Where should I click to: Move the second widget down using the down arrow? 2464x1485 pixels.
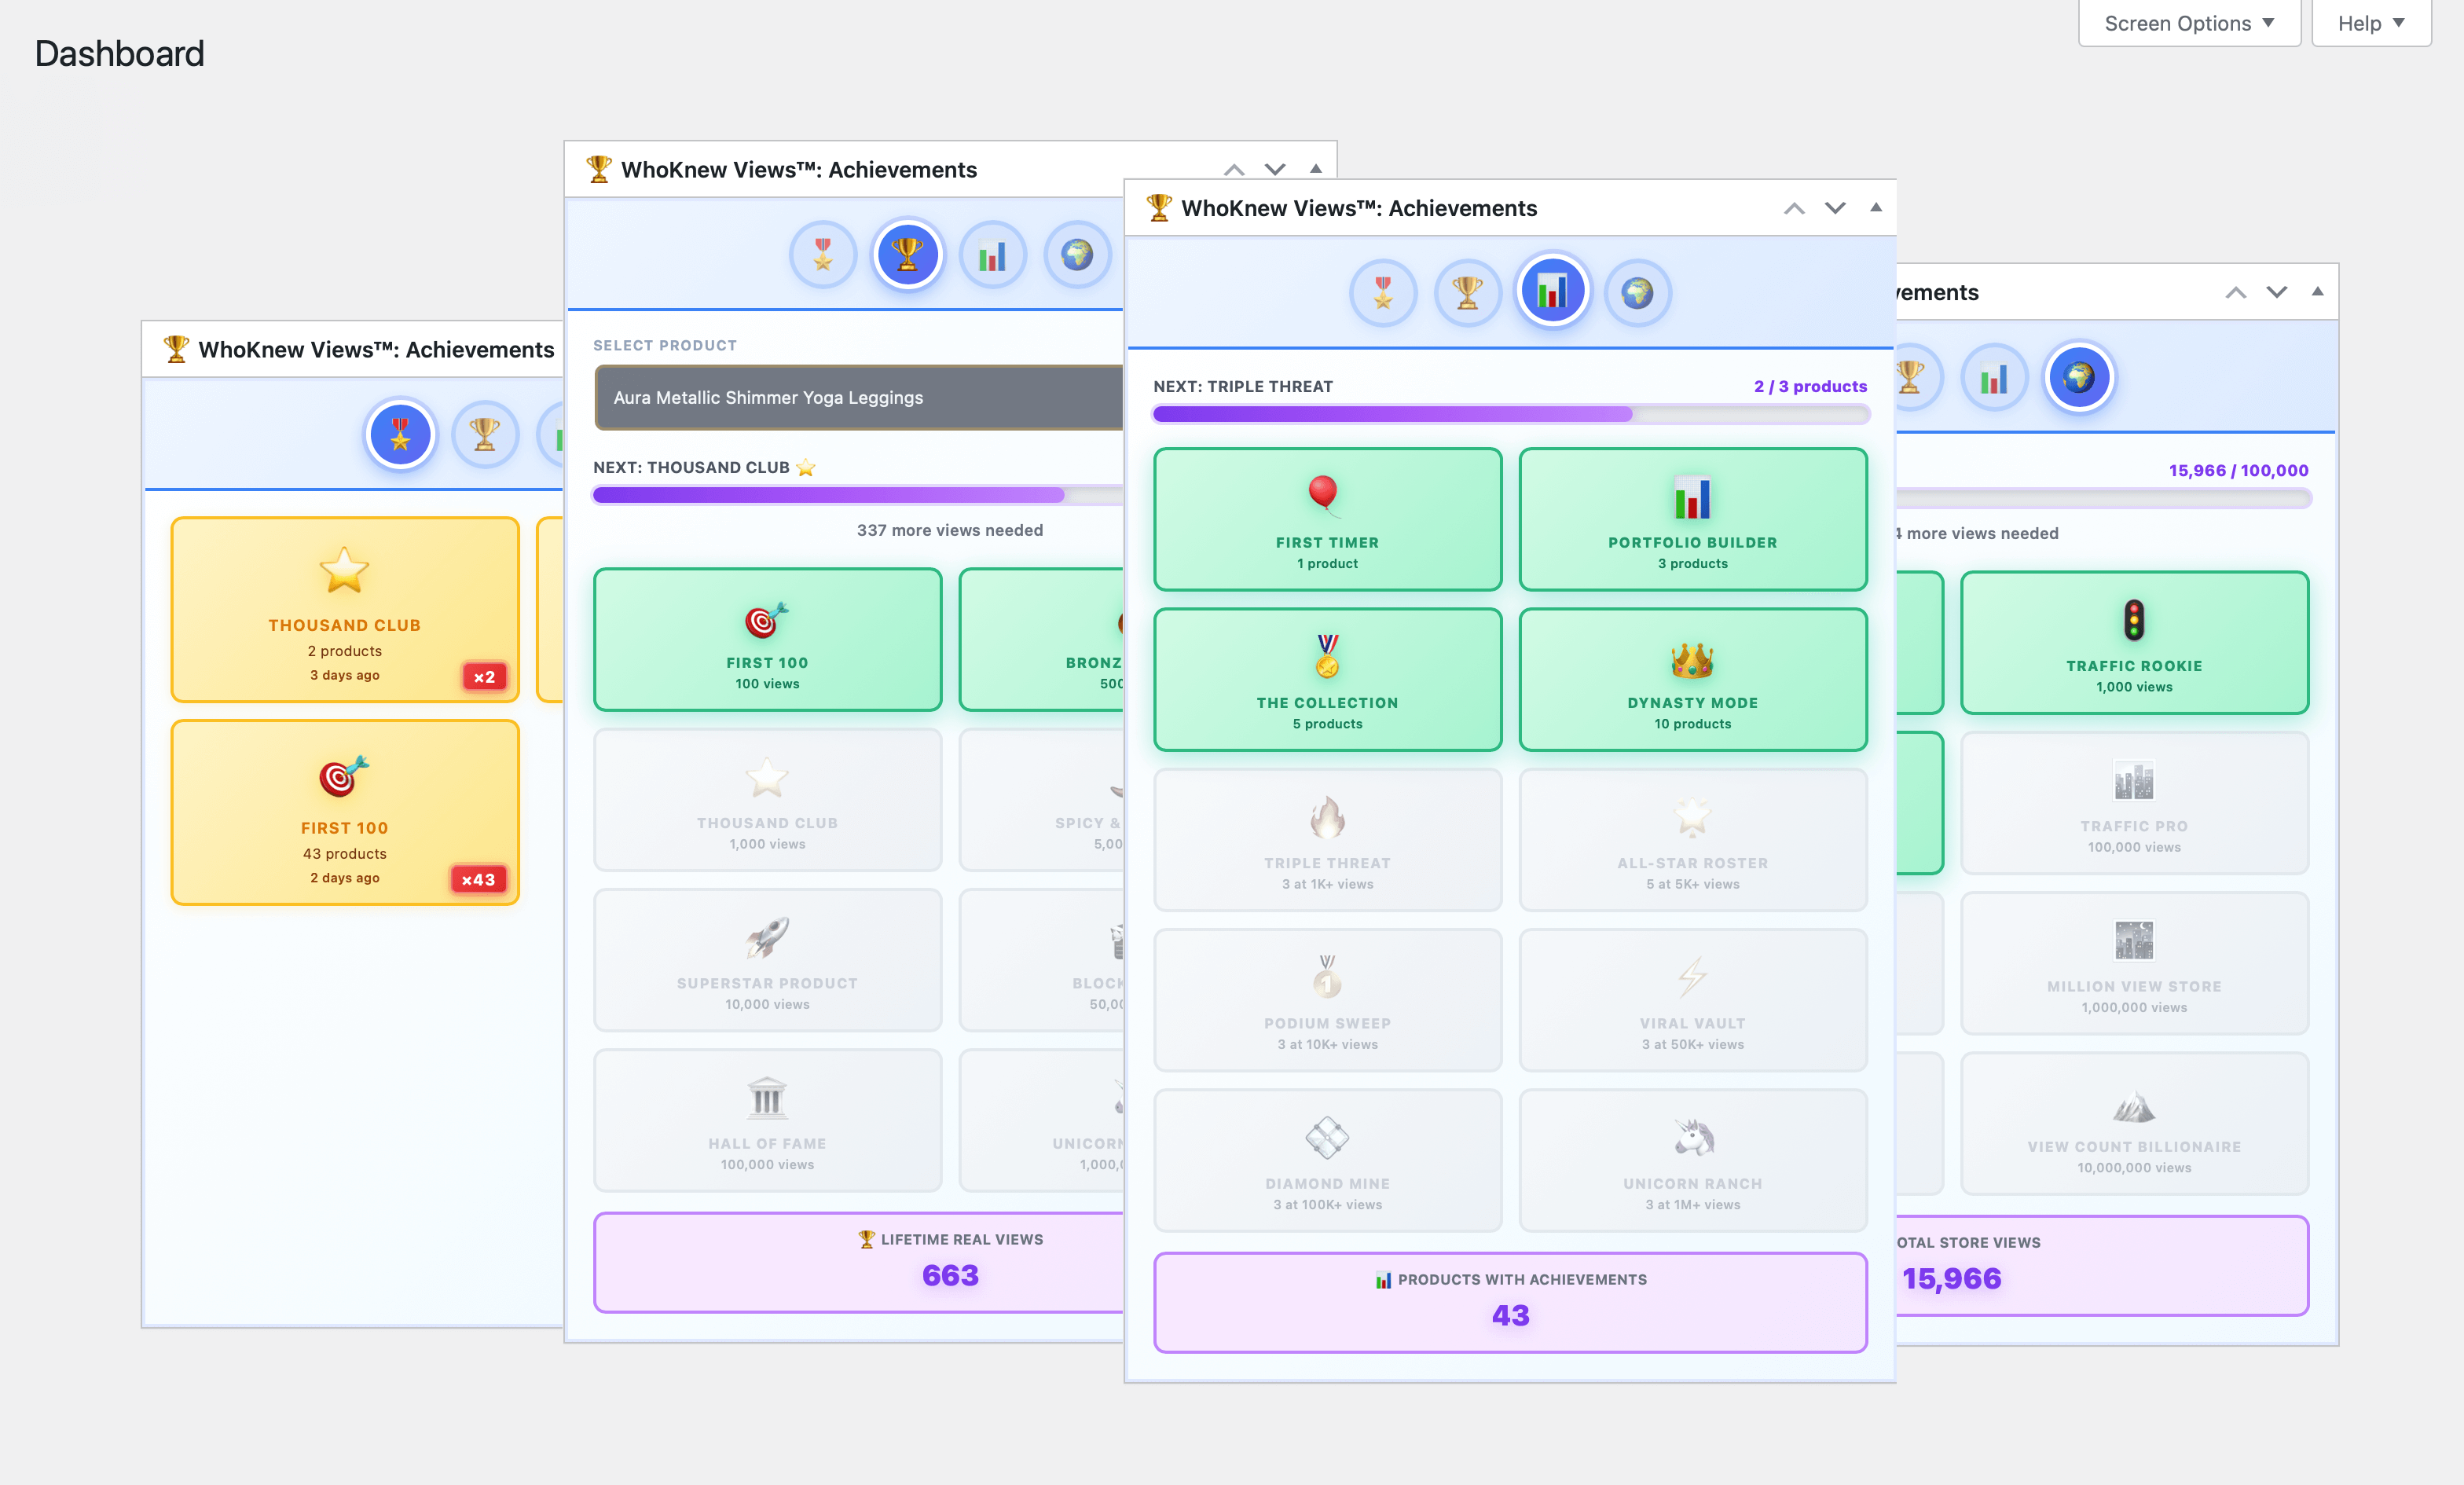pos(1275,169)
